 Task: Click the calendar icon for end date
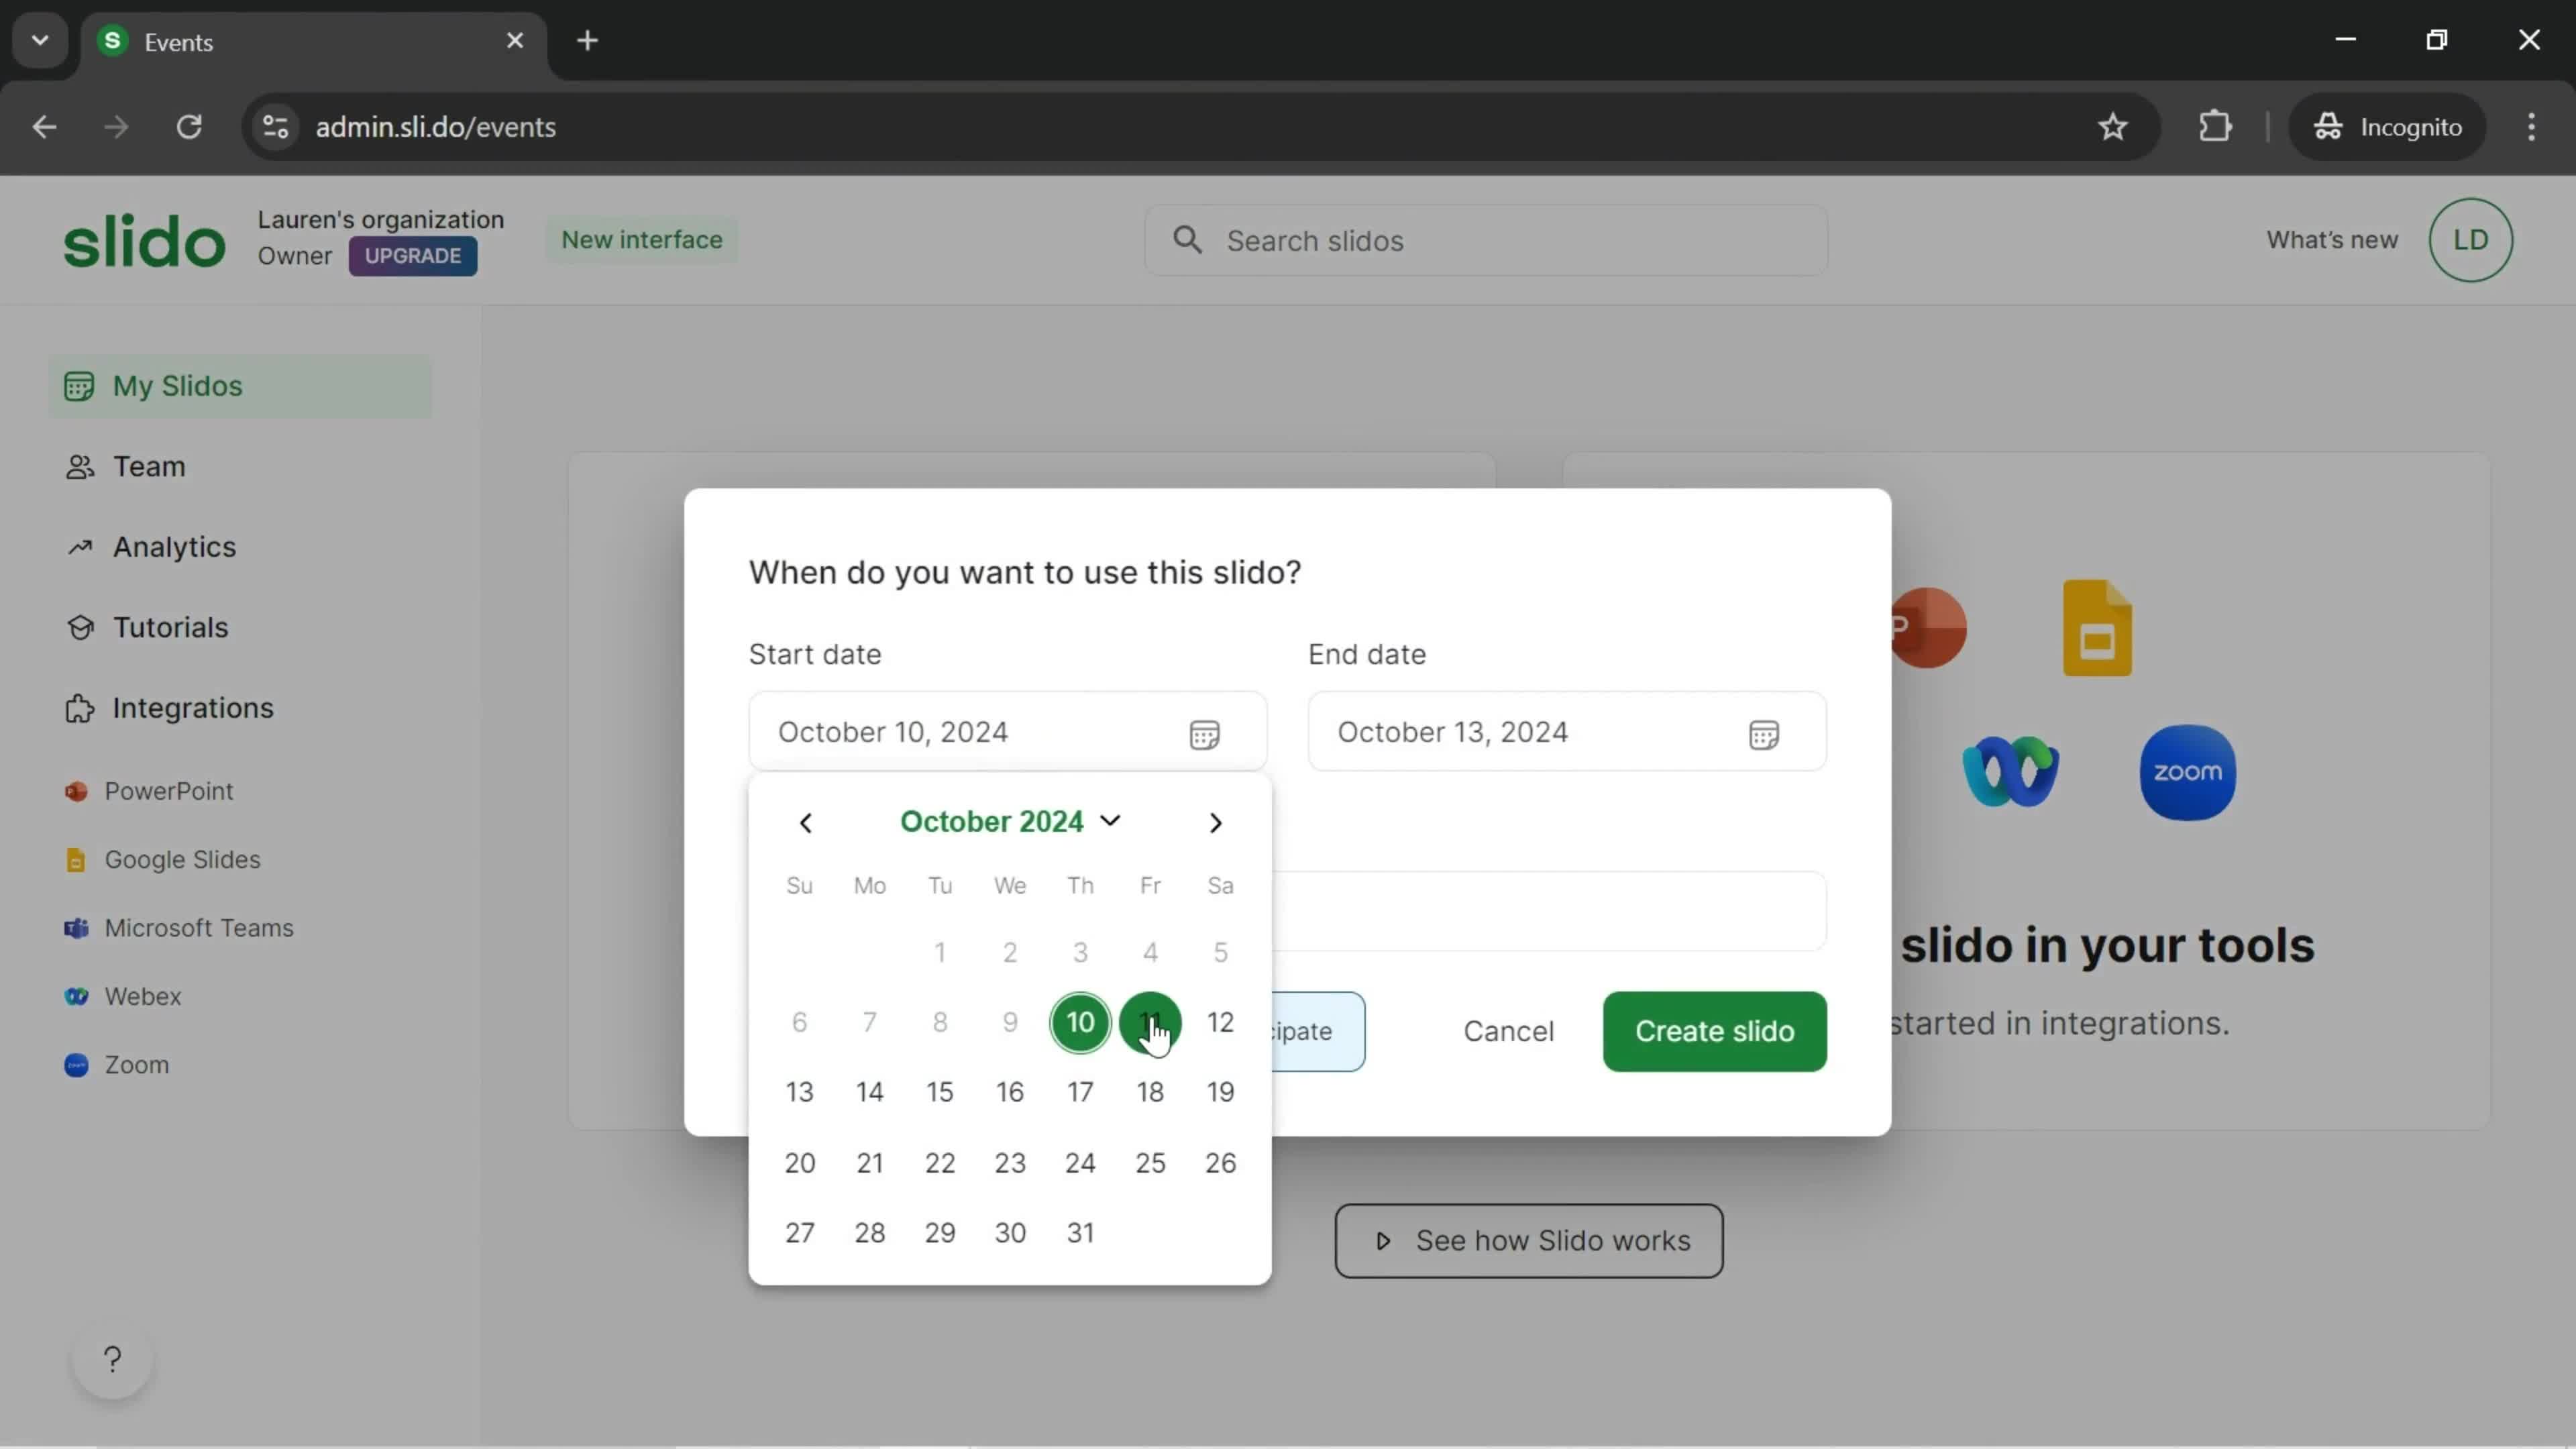1764,731
